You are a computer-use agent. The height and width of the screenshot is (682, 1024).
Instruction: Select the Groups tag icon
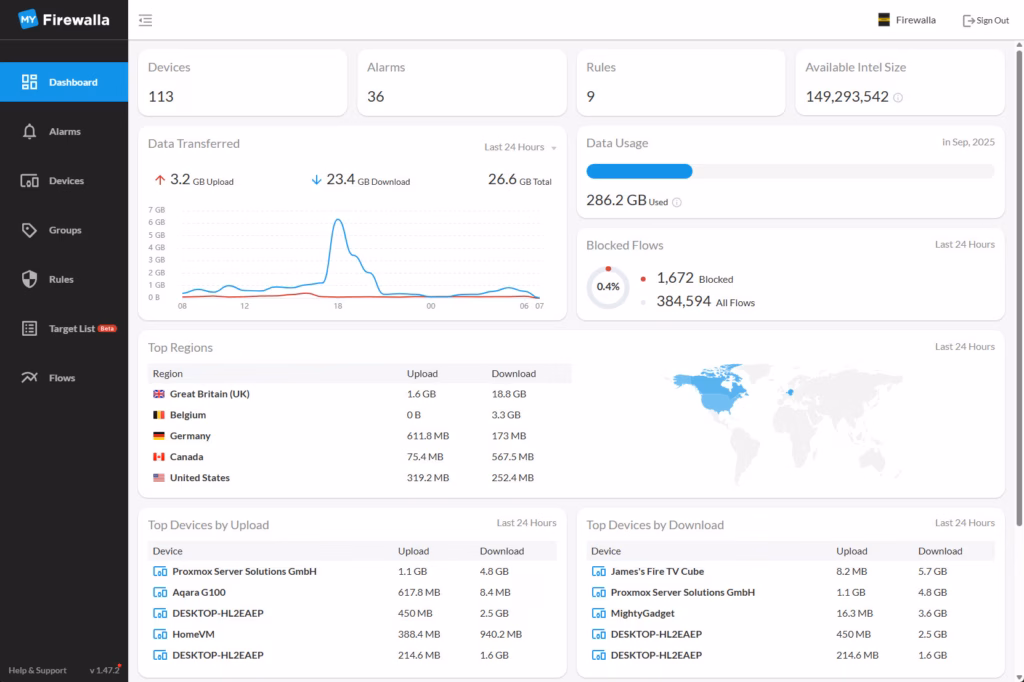click(30, 230)
